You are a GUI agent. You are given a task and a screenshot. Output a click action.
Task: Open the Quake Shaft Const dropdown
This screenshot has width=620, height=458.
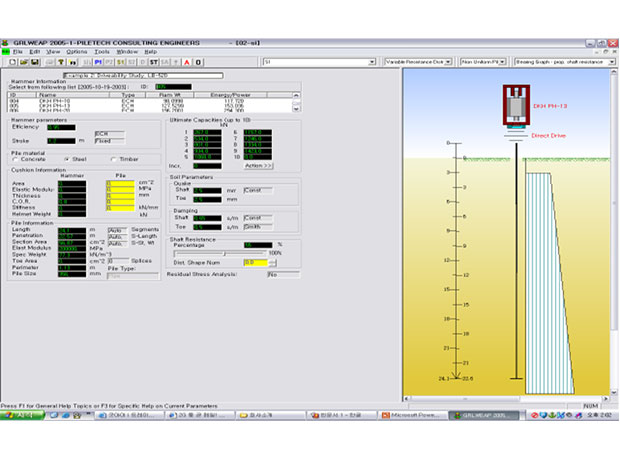258,190
